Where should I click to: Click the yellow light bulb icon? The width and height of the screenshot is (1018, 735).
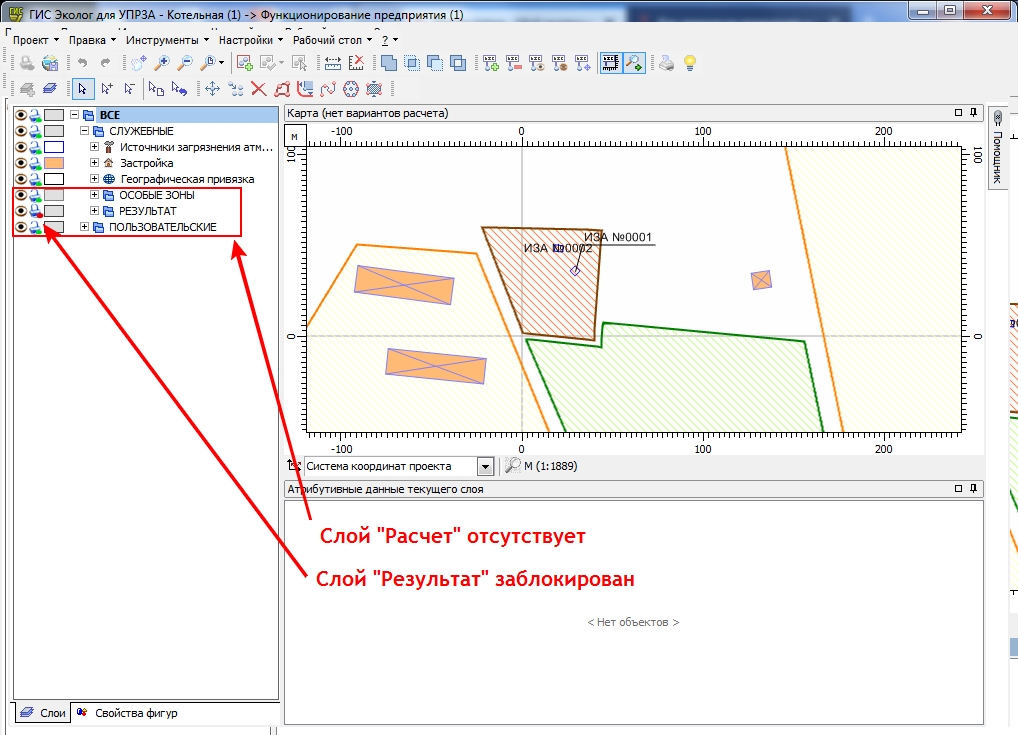click(x=689, y=63)
